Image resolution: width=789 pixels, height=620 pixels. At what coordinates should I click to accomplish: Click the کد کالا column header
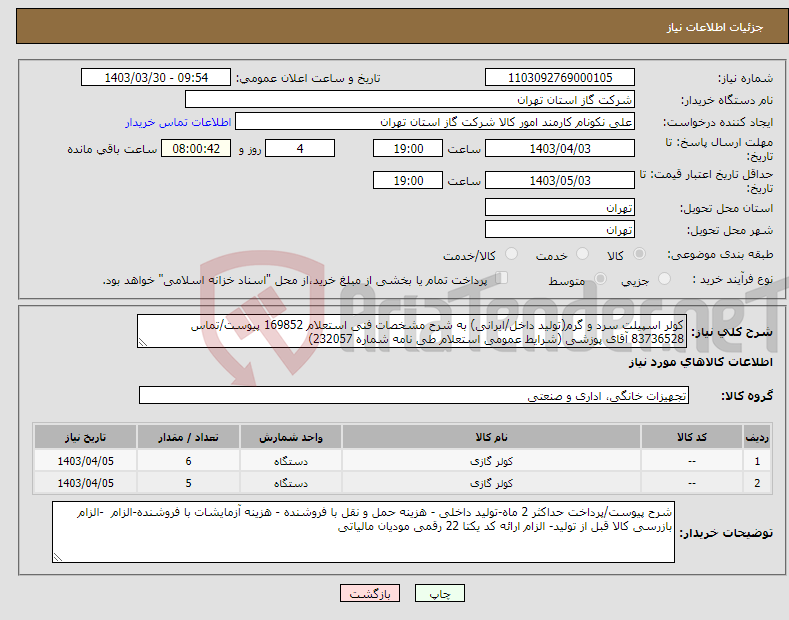click(x=691, y=437)
